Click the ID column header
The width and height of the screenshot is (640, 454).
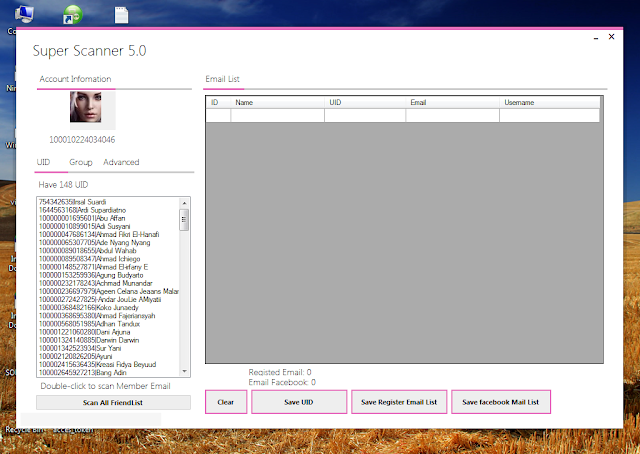(218, 102)
